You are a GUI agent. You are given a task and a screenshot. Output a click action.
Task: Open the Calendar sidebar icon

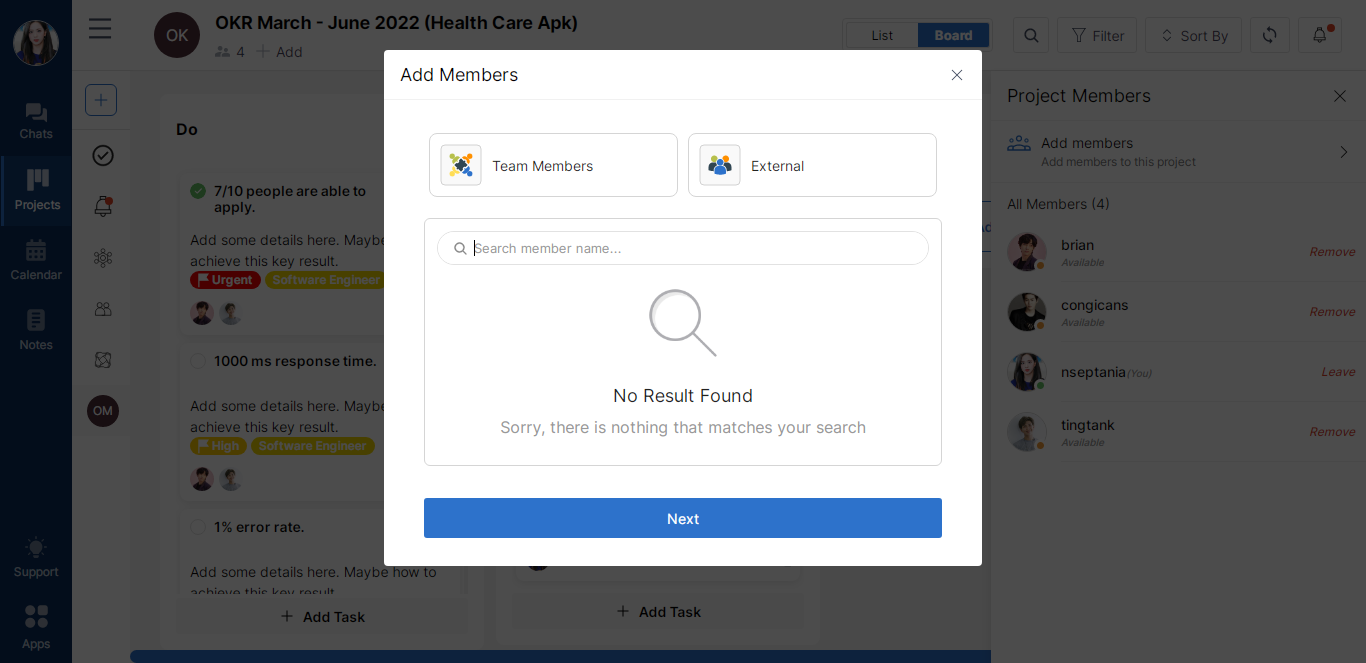point(36,258)
